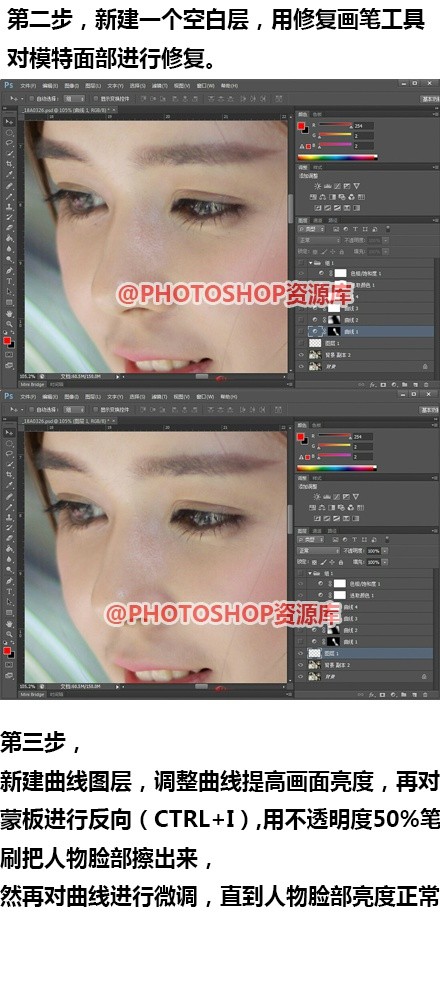Select the Crop tool in lower Photoshop window
This screenshot has height=1000, width=440.
click(9, 474)
